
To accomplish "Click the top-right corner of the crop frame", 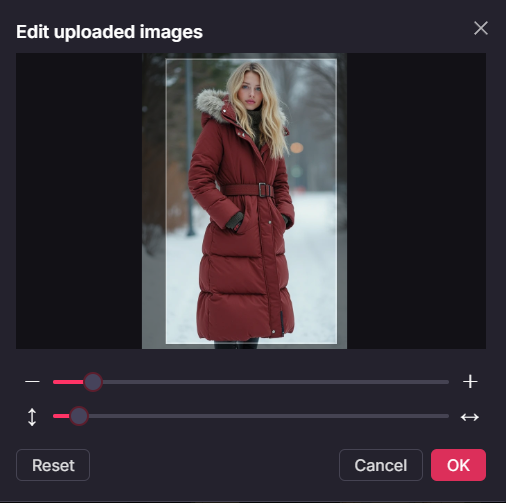I will pyautogui.click(x=337, y=59).
